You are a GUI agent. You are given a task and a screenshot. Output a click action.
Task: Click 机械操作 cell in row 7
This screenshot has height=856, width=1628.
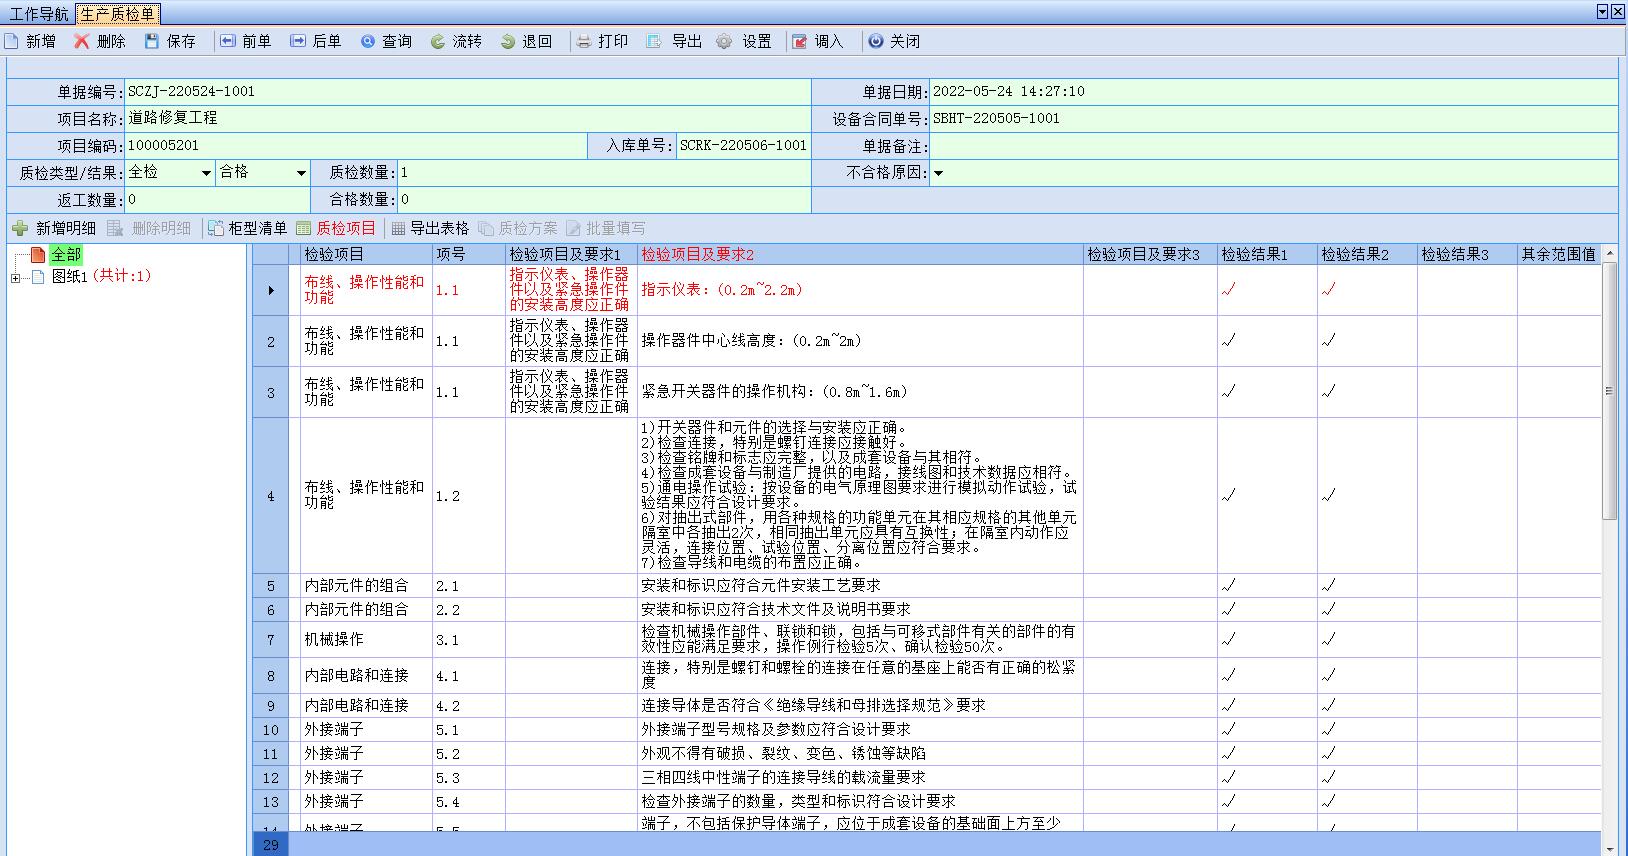tap(366, 640)
